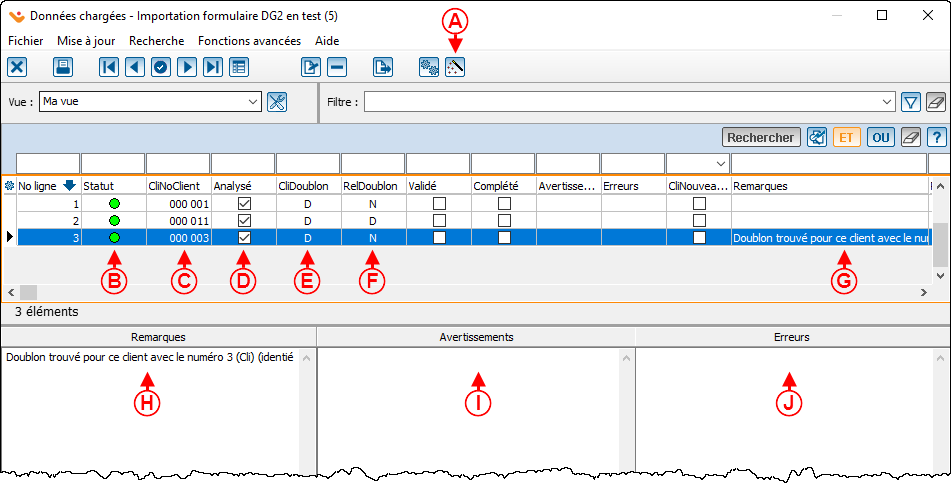The image size is (952, 484).
Task: Open the view settings tools icon
Action: (x=277, y=102)
